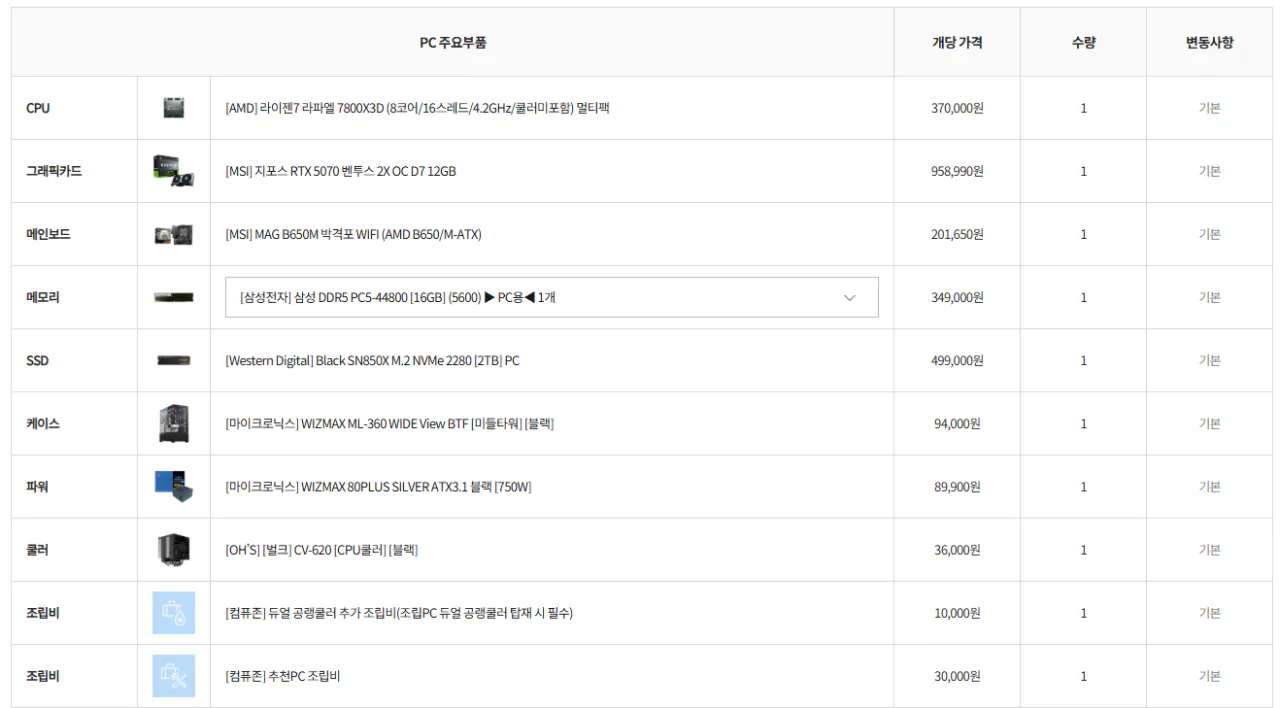This screenshot has height=708, width=1280.
Task: Click the quantity 1 in the SSD row
Action: pyautogui.click(x=1083, y=360)
